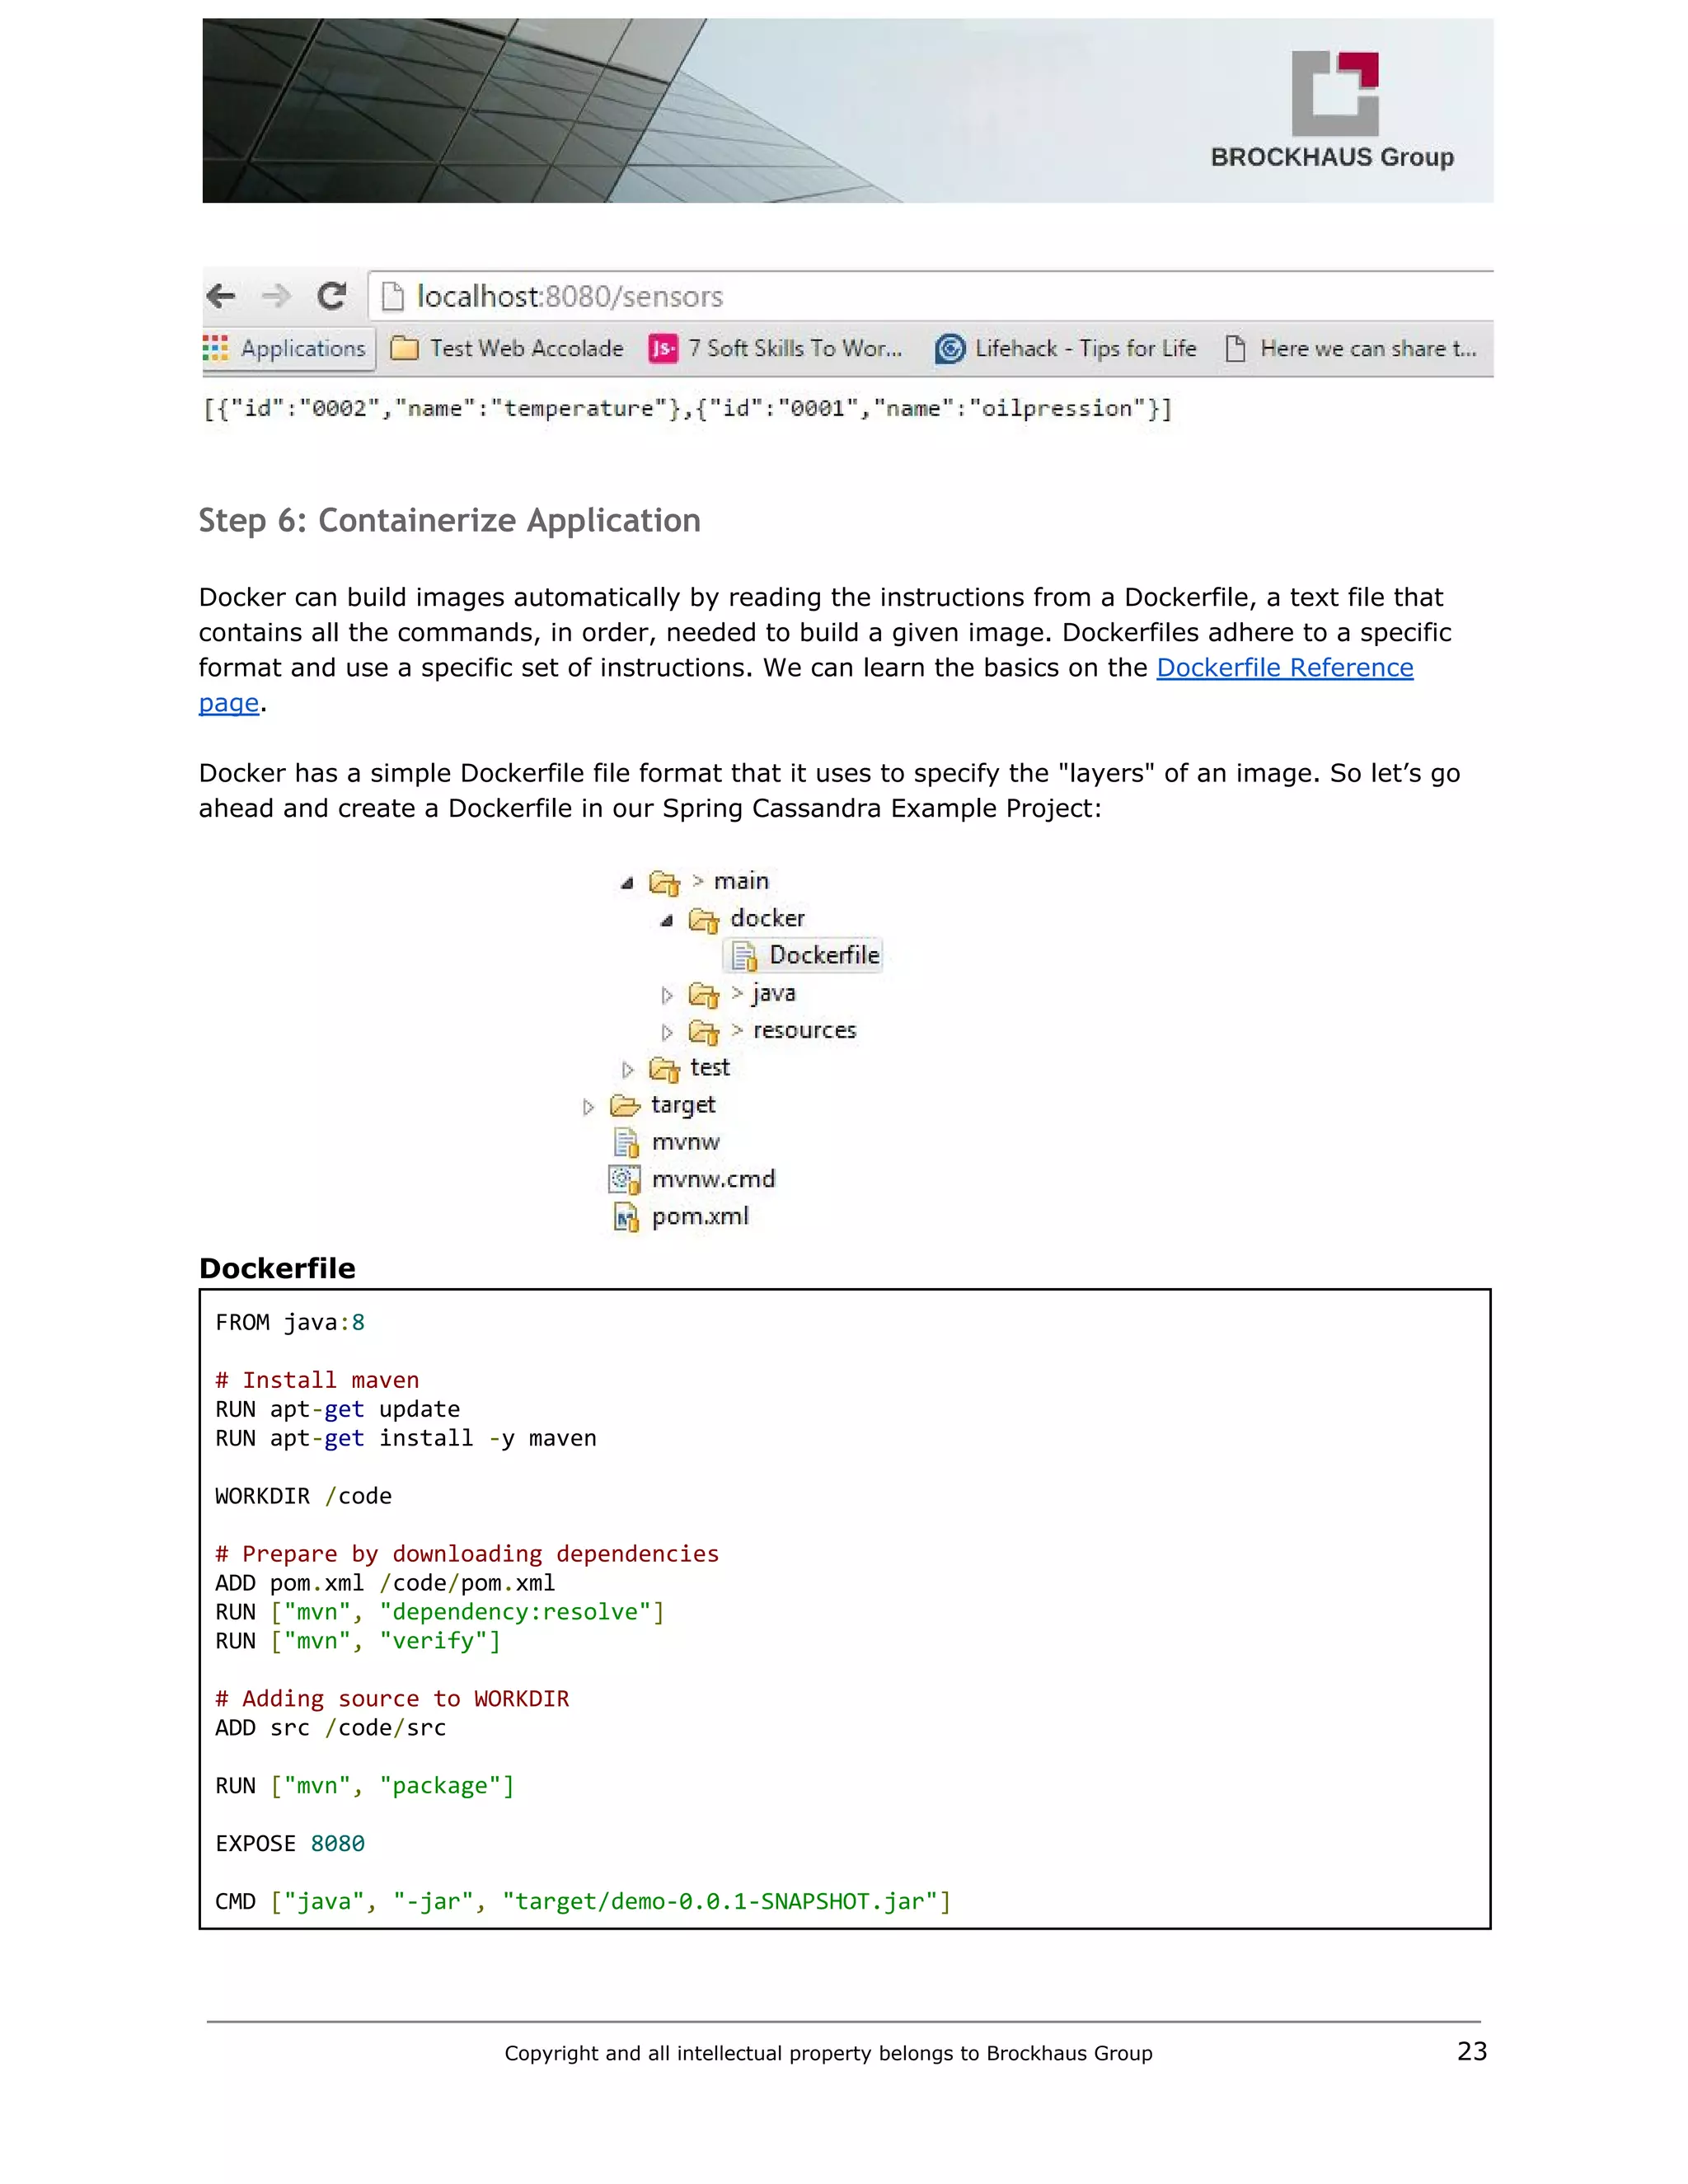Click the localhost:8080/sensors address field
This screenshot has height=2184, width=1688.
tap(930, 296)
